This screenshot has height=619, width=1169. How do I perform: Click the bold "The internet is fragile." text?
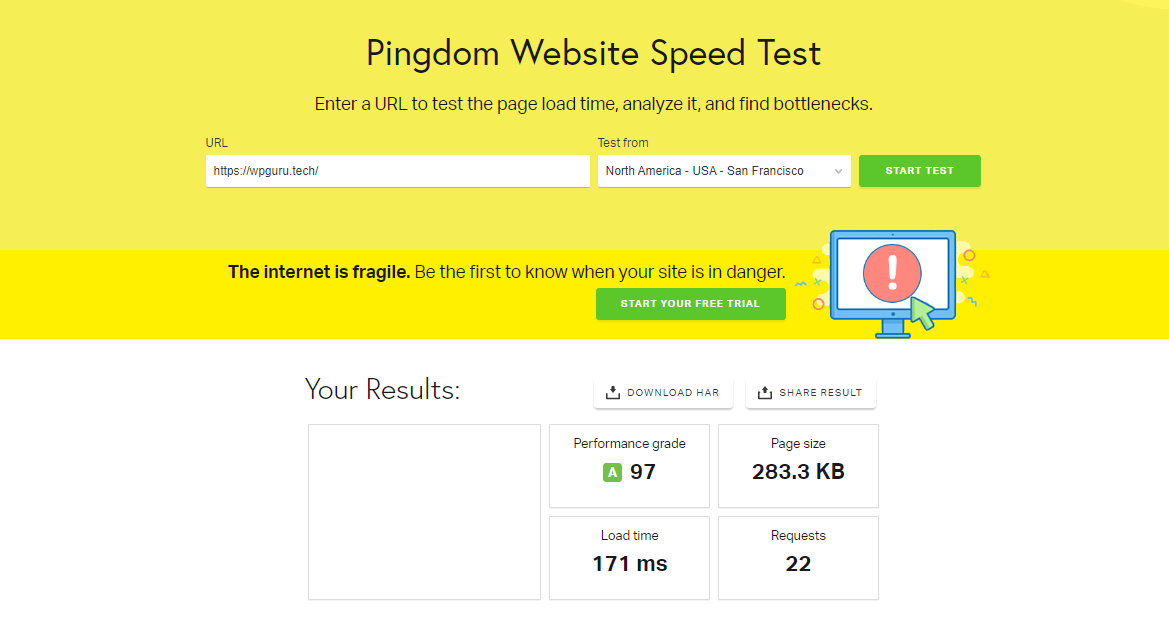pyautogui.click(x=319, y=272)
